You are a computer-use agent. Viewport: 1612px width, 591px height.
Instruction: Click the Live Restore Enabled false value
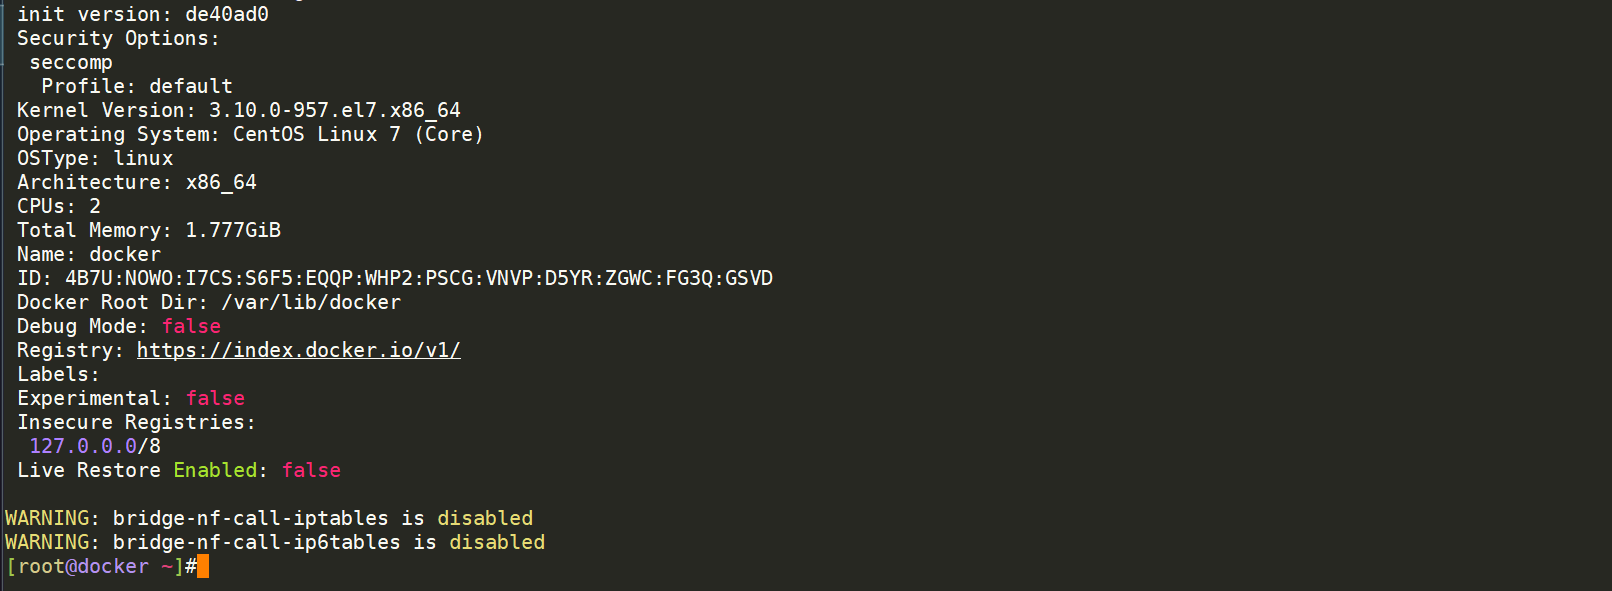pos(311,470)
